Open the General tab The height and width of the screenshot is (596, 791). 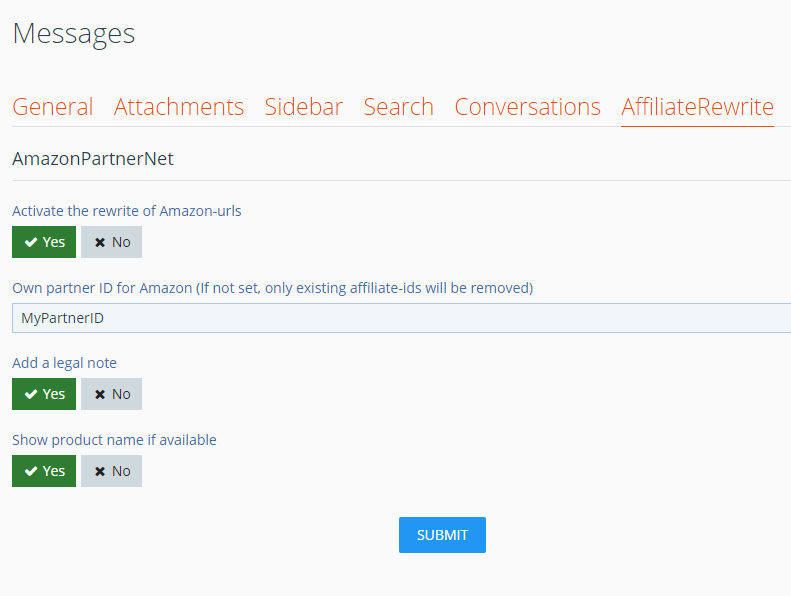point(53,107)
